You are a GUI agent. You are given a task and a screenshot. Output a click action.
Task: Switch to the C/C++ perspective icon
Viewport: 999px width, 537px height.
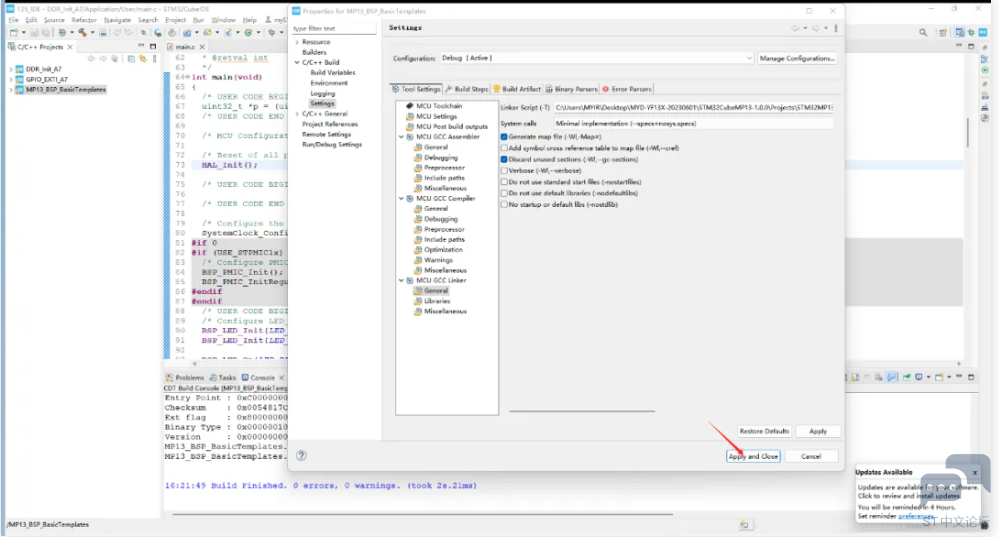[x=960, y=32]
